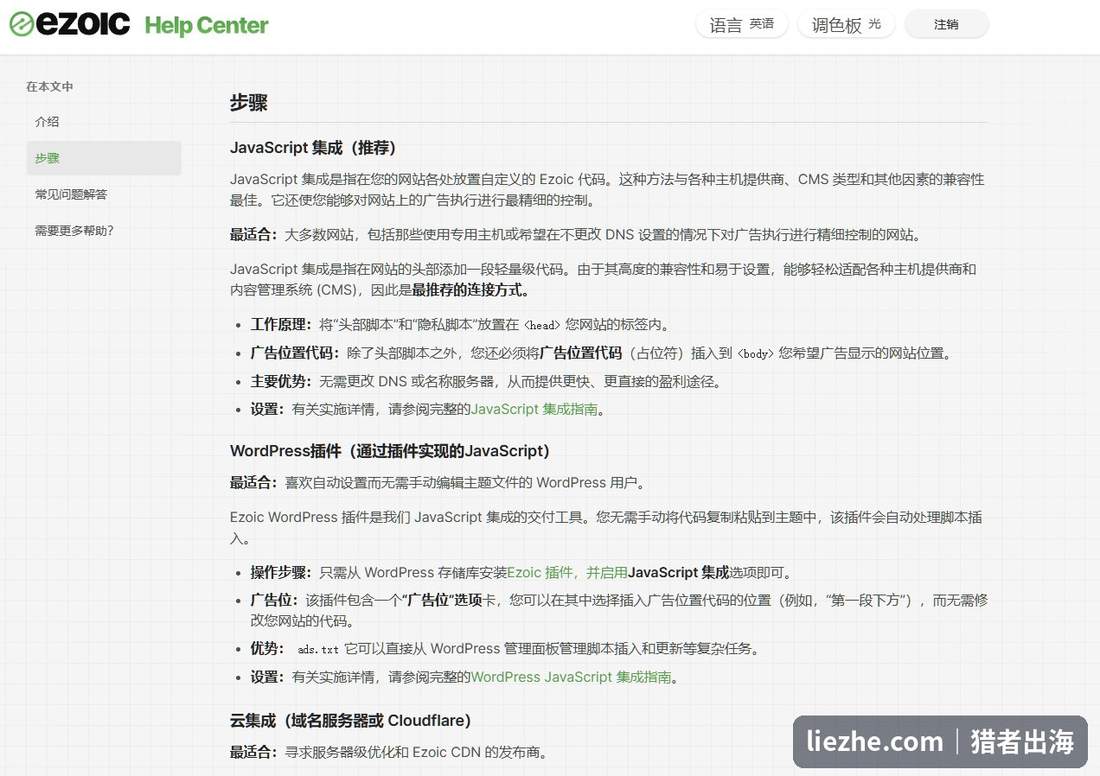Screen dimensions: 1100x776
Task: Open the 调色板 theme dropdown
Action: click(846, 25)
